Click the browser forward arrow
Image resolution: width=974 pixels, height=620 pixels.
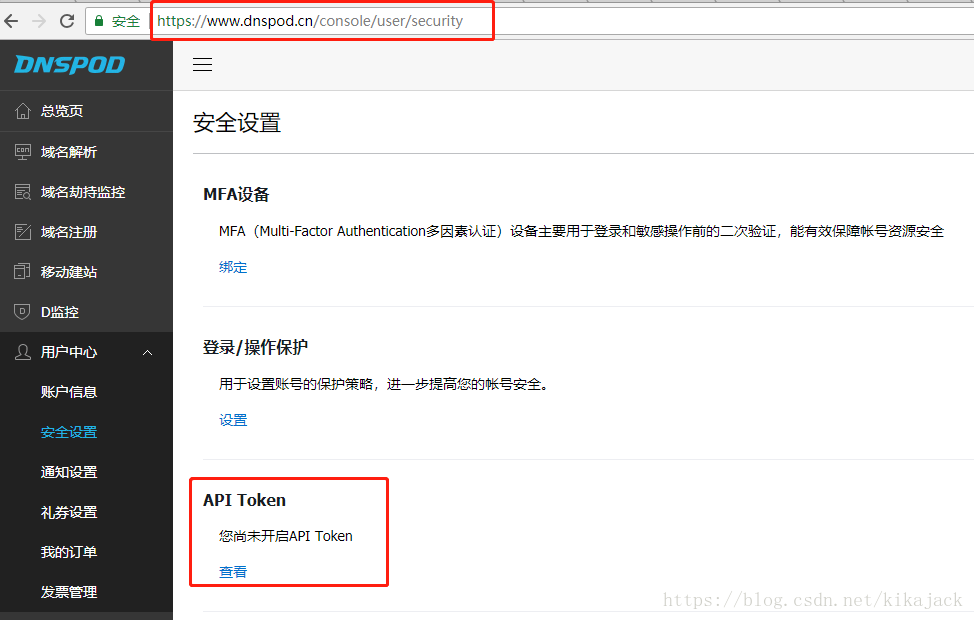point(39,21)
